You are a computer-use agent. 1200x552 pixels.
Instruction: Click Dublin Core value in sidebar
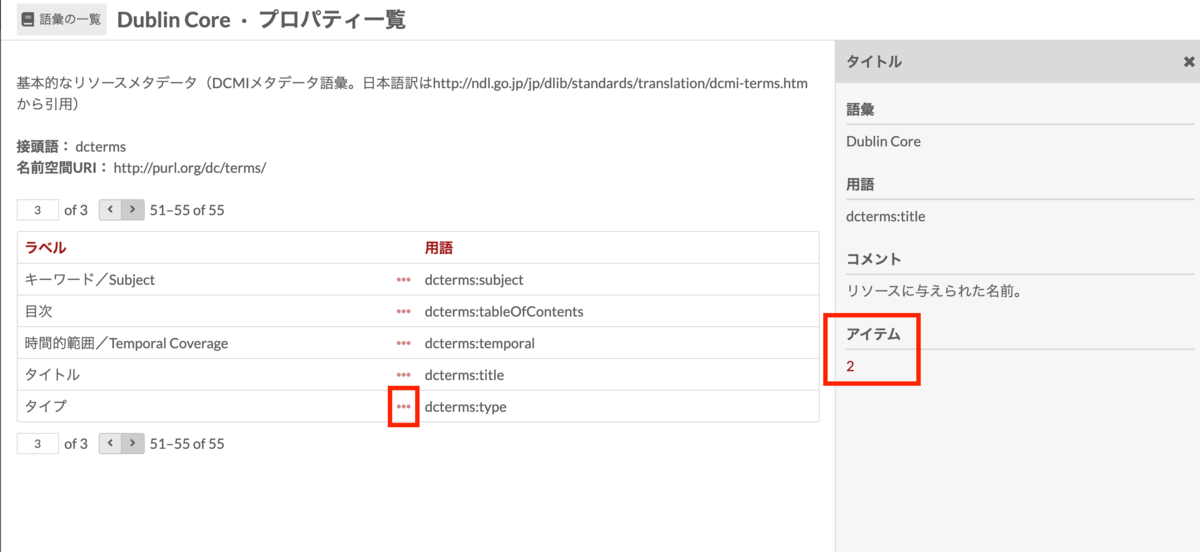(883, 141)
